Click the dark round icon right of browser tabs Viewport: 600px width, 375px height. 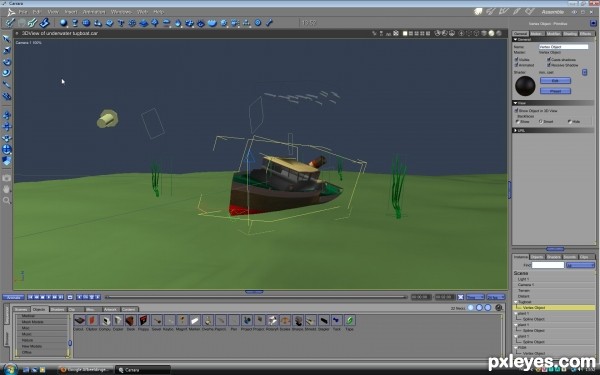(x=499, y=307)
